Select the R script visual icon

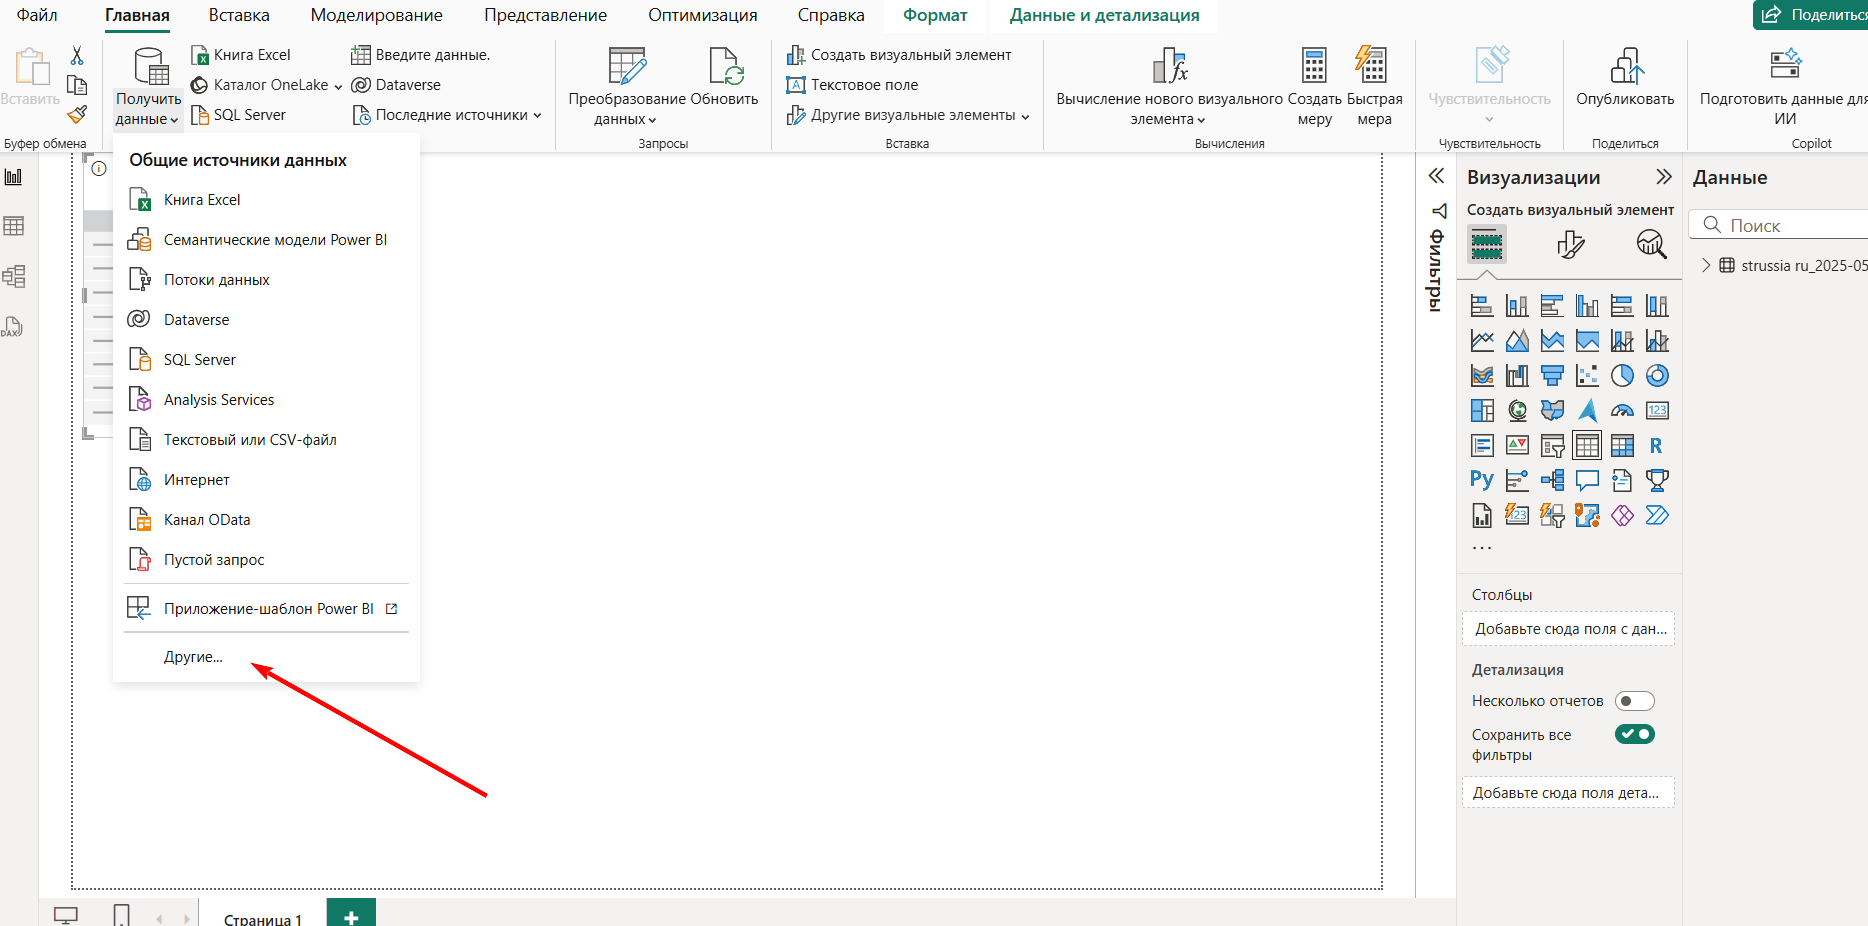(1656, 445)
